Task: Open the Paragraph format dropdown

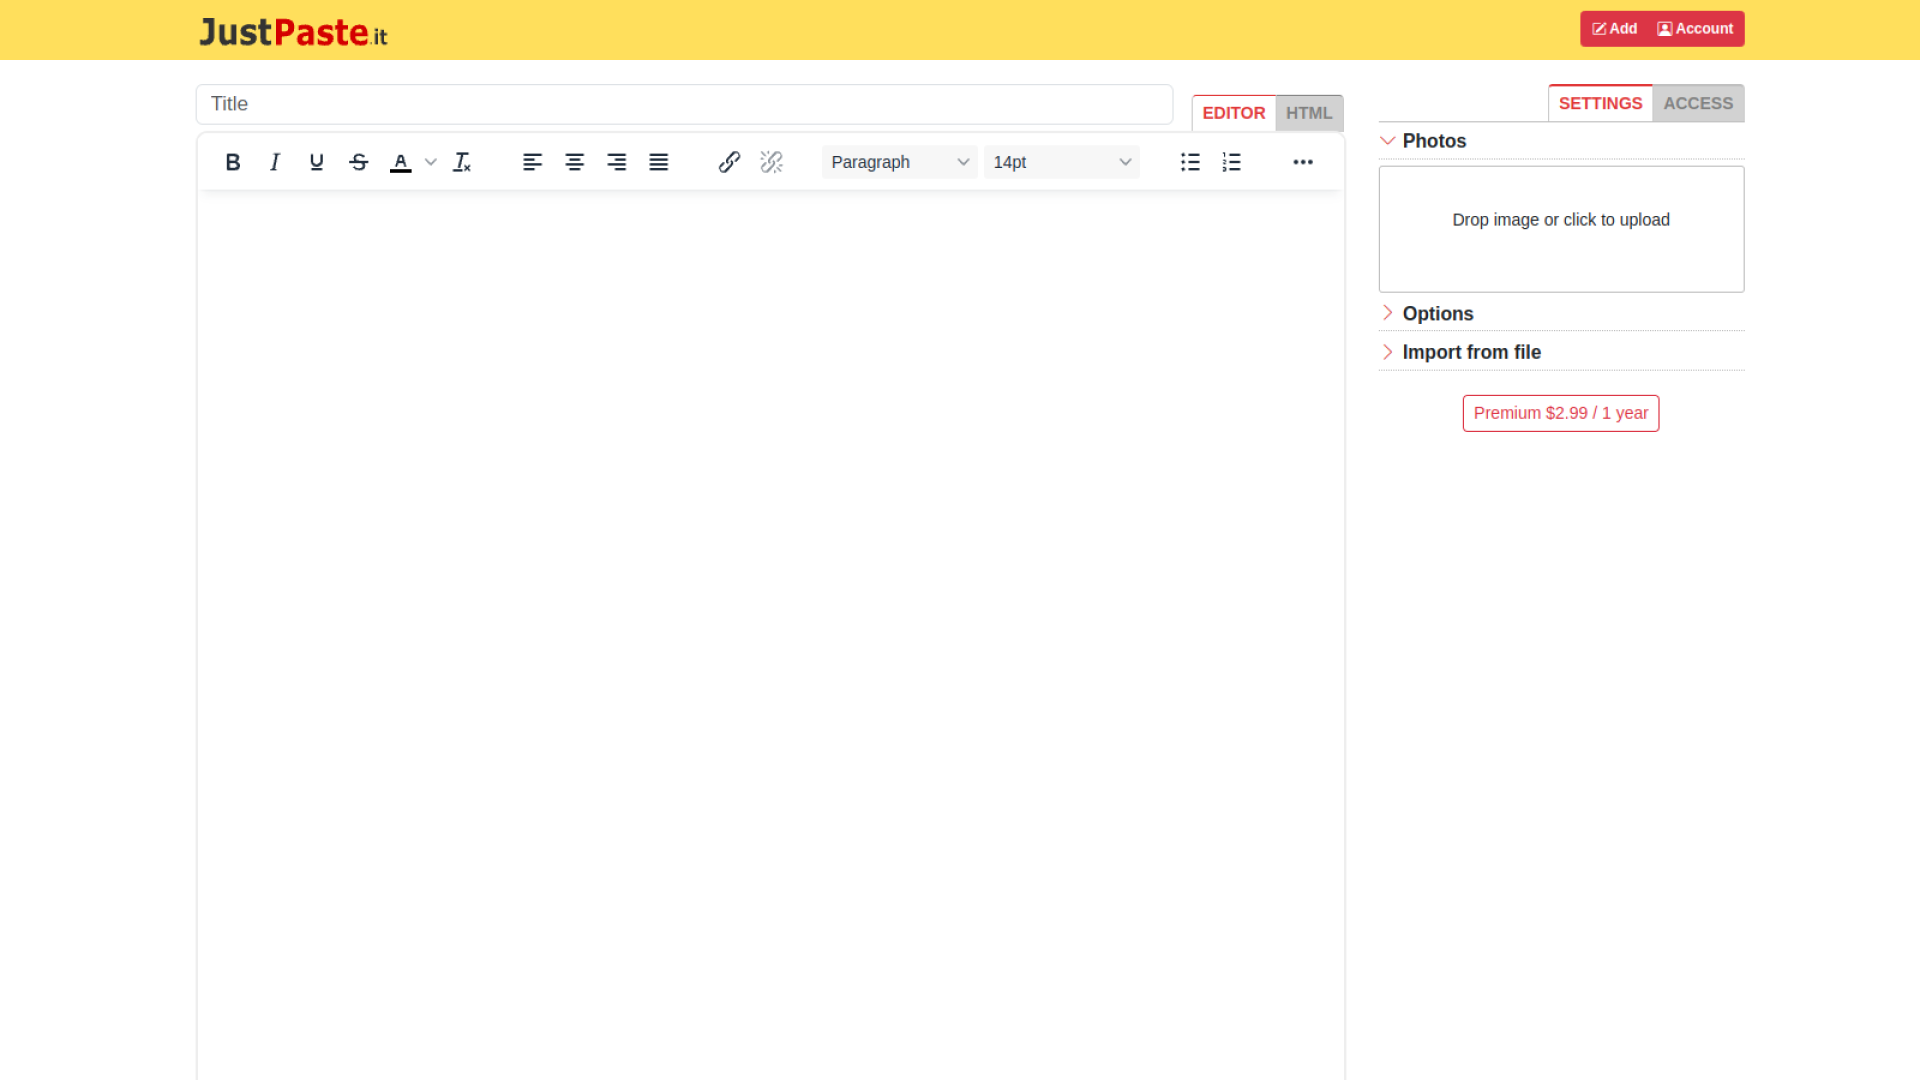Action: click(899, 162)
